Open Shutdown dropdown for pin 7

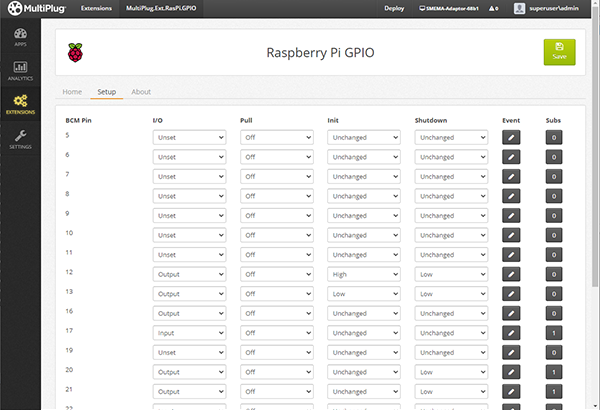click(451, 176)
